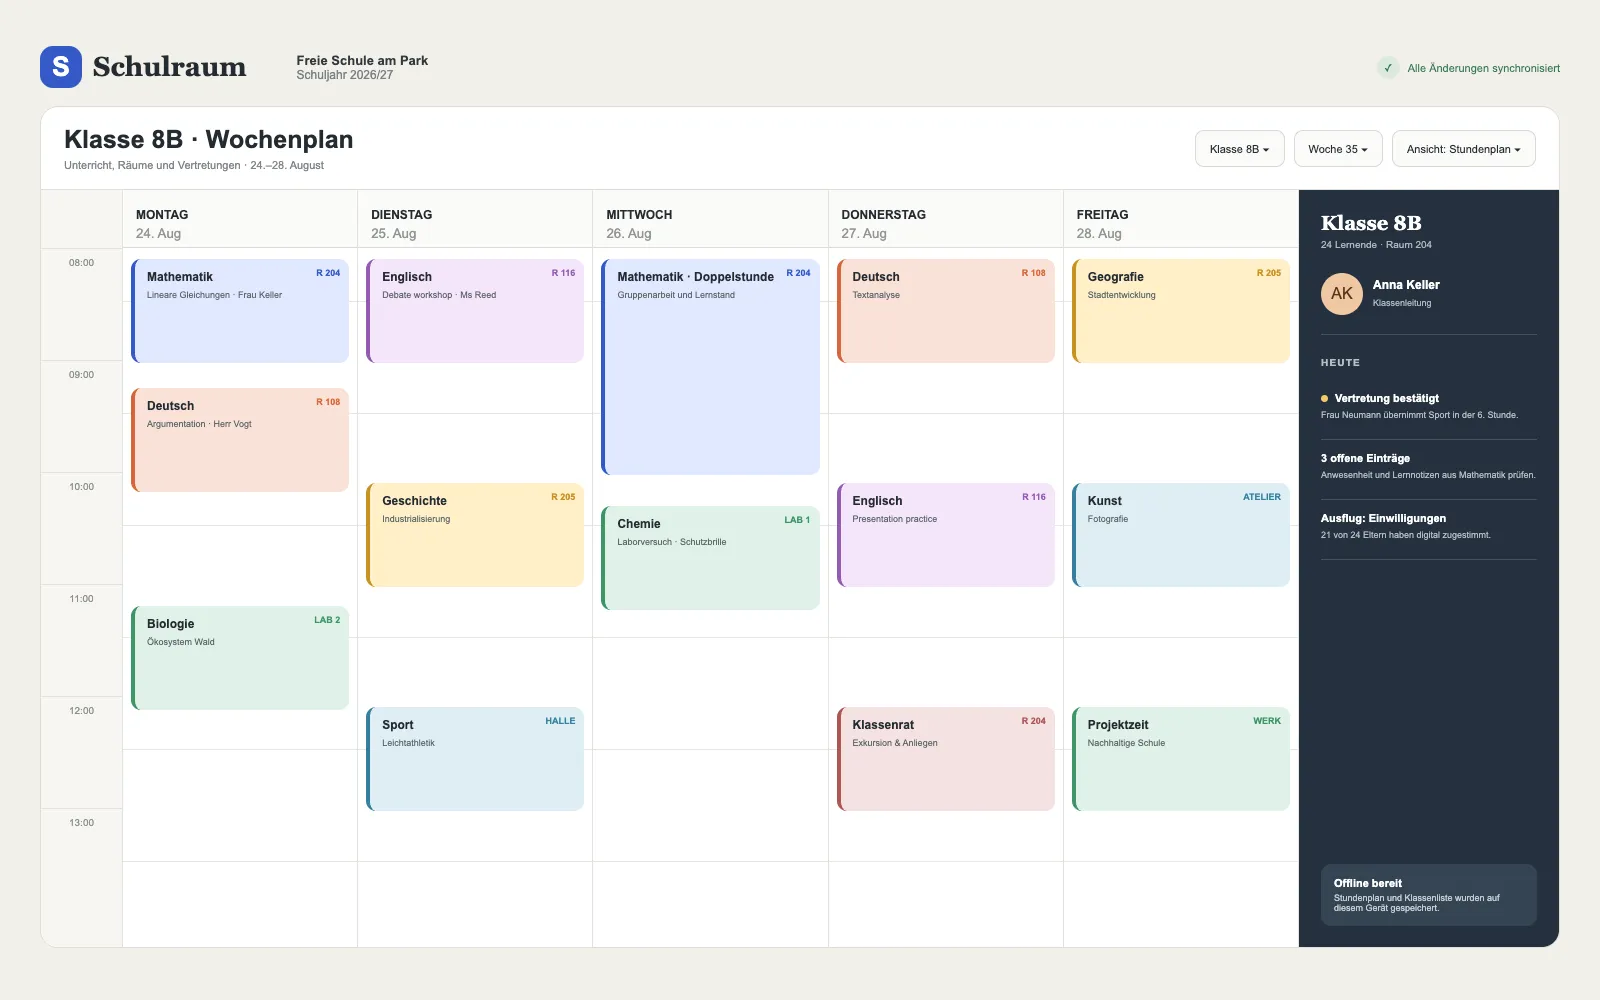Click the Schulraum S logo icon
The image size is (1600, 1000).
click(61, 67)
